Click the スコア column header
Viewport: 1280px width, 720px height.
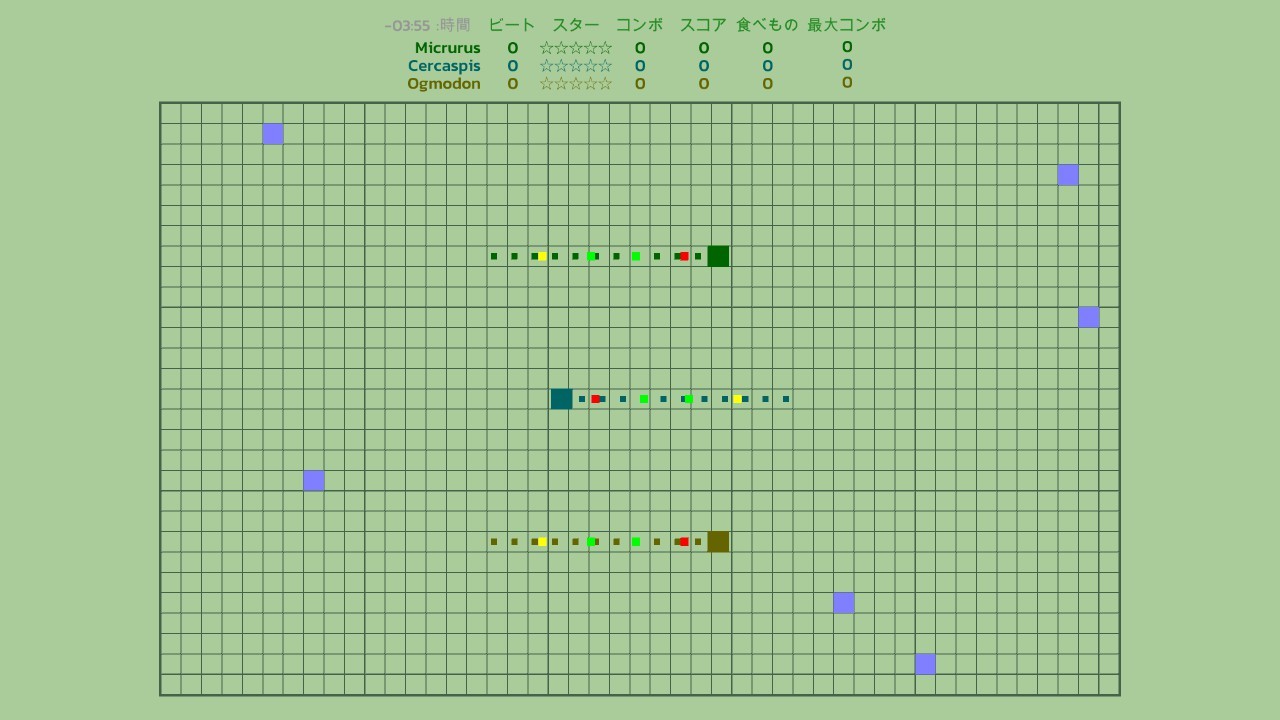[704, 25]
